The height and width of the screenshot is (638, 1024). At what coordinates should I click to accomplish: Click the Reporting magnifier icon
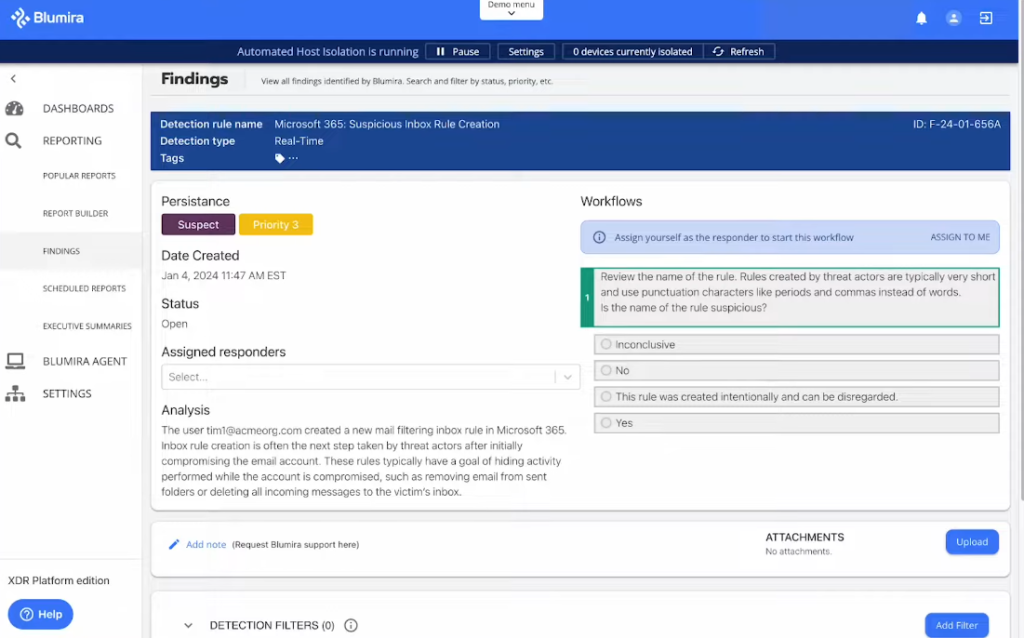[14, 140]
